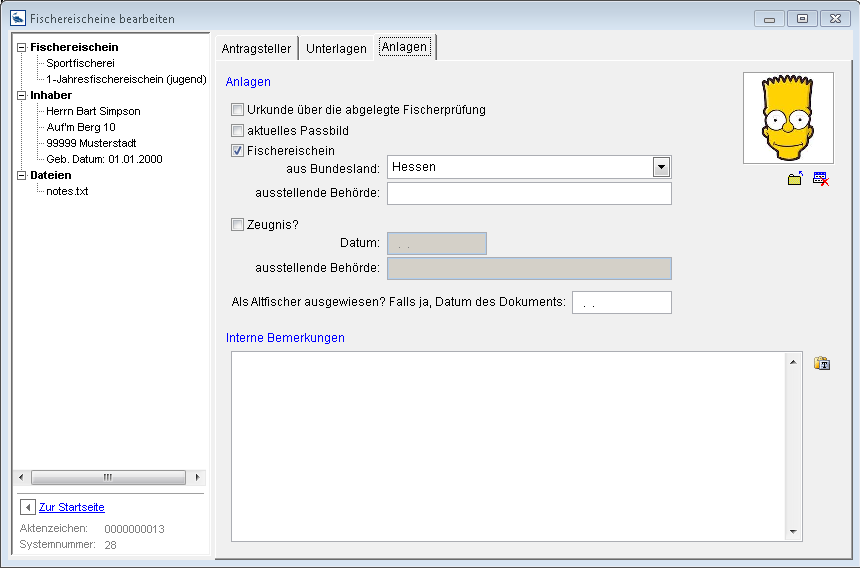860x568 pixels.
Task: Enable the aktuelles Passbild checkbox
Action: (238, 131)
